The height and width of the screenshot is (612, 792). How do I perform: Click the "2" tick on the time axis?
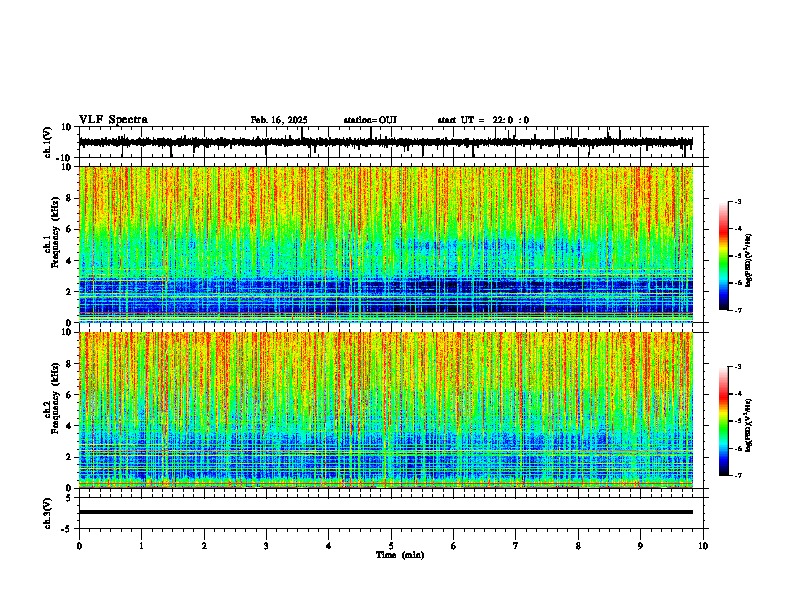(204, 546)
